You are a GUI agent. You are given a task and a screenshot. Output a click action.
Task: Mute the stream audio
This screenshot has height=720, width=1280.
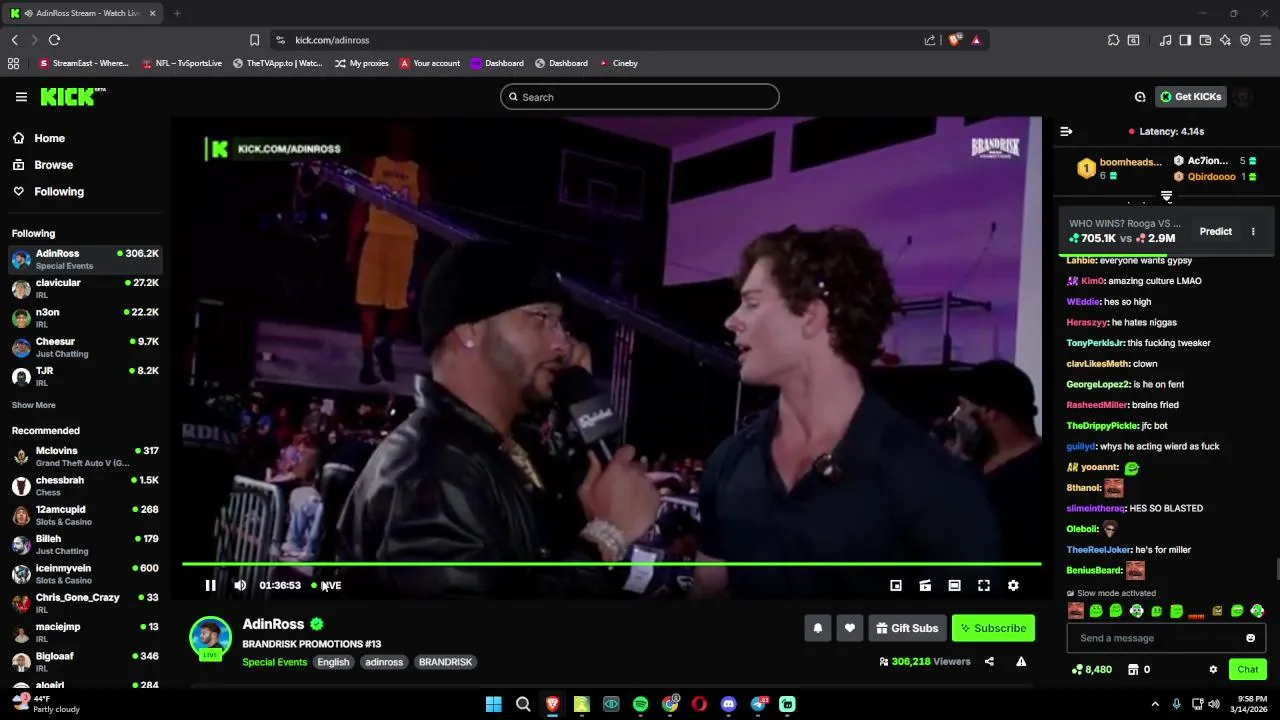240,585
